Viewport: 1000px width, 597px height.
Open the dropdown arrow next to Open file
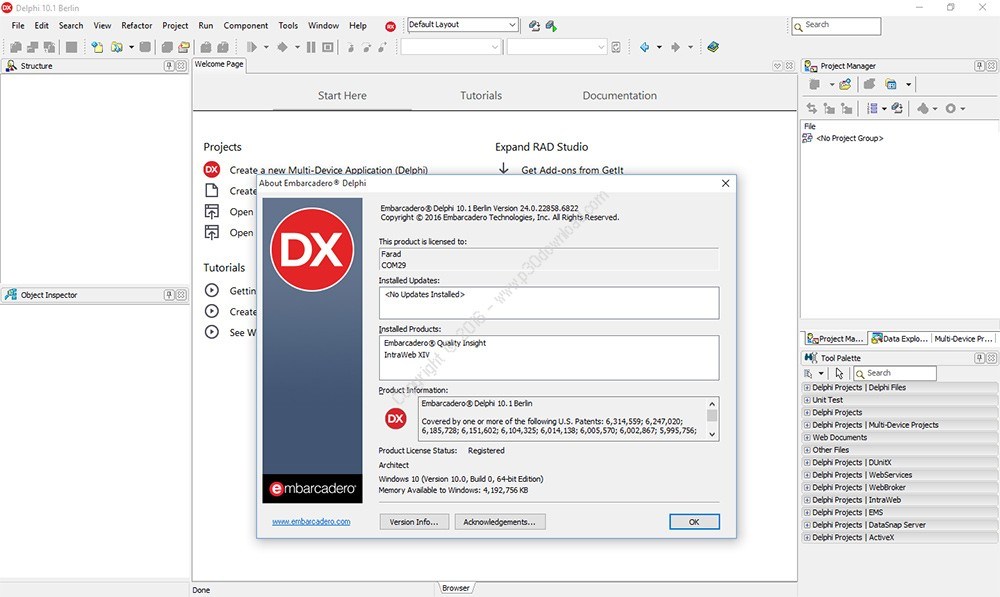pos(131,47)
